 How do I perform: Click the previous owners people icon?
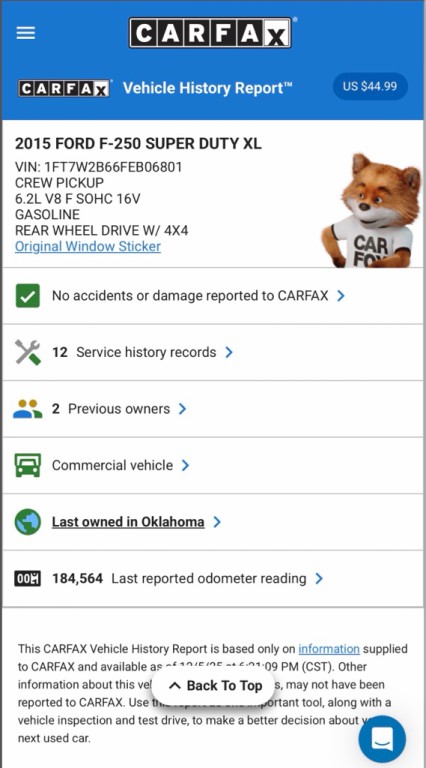27,409
